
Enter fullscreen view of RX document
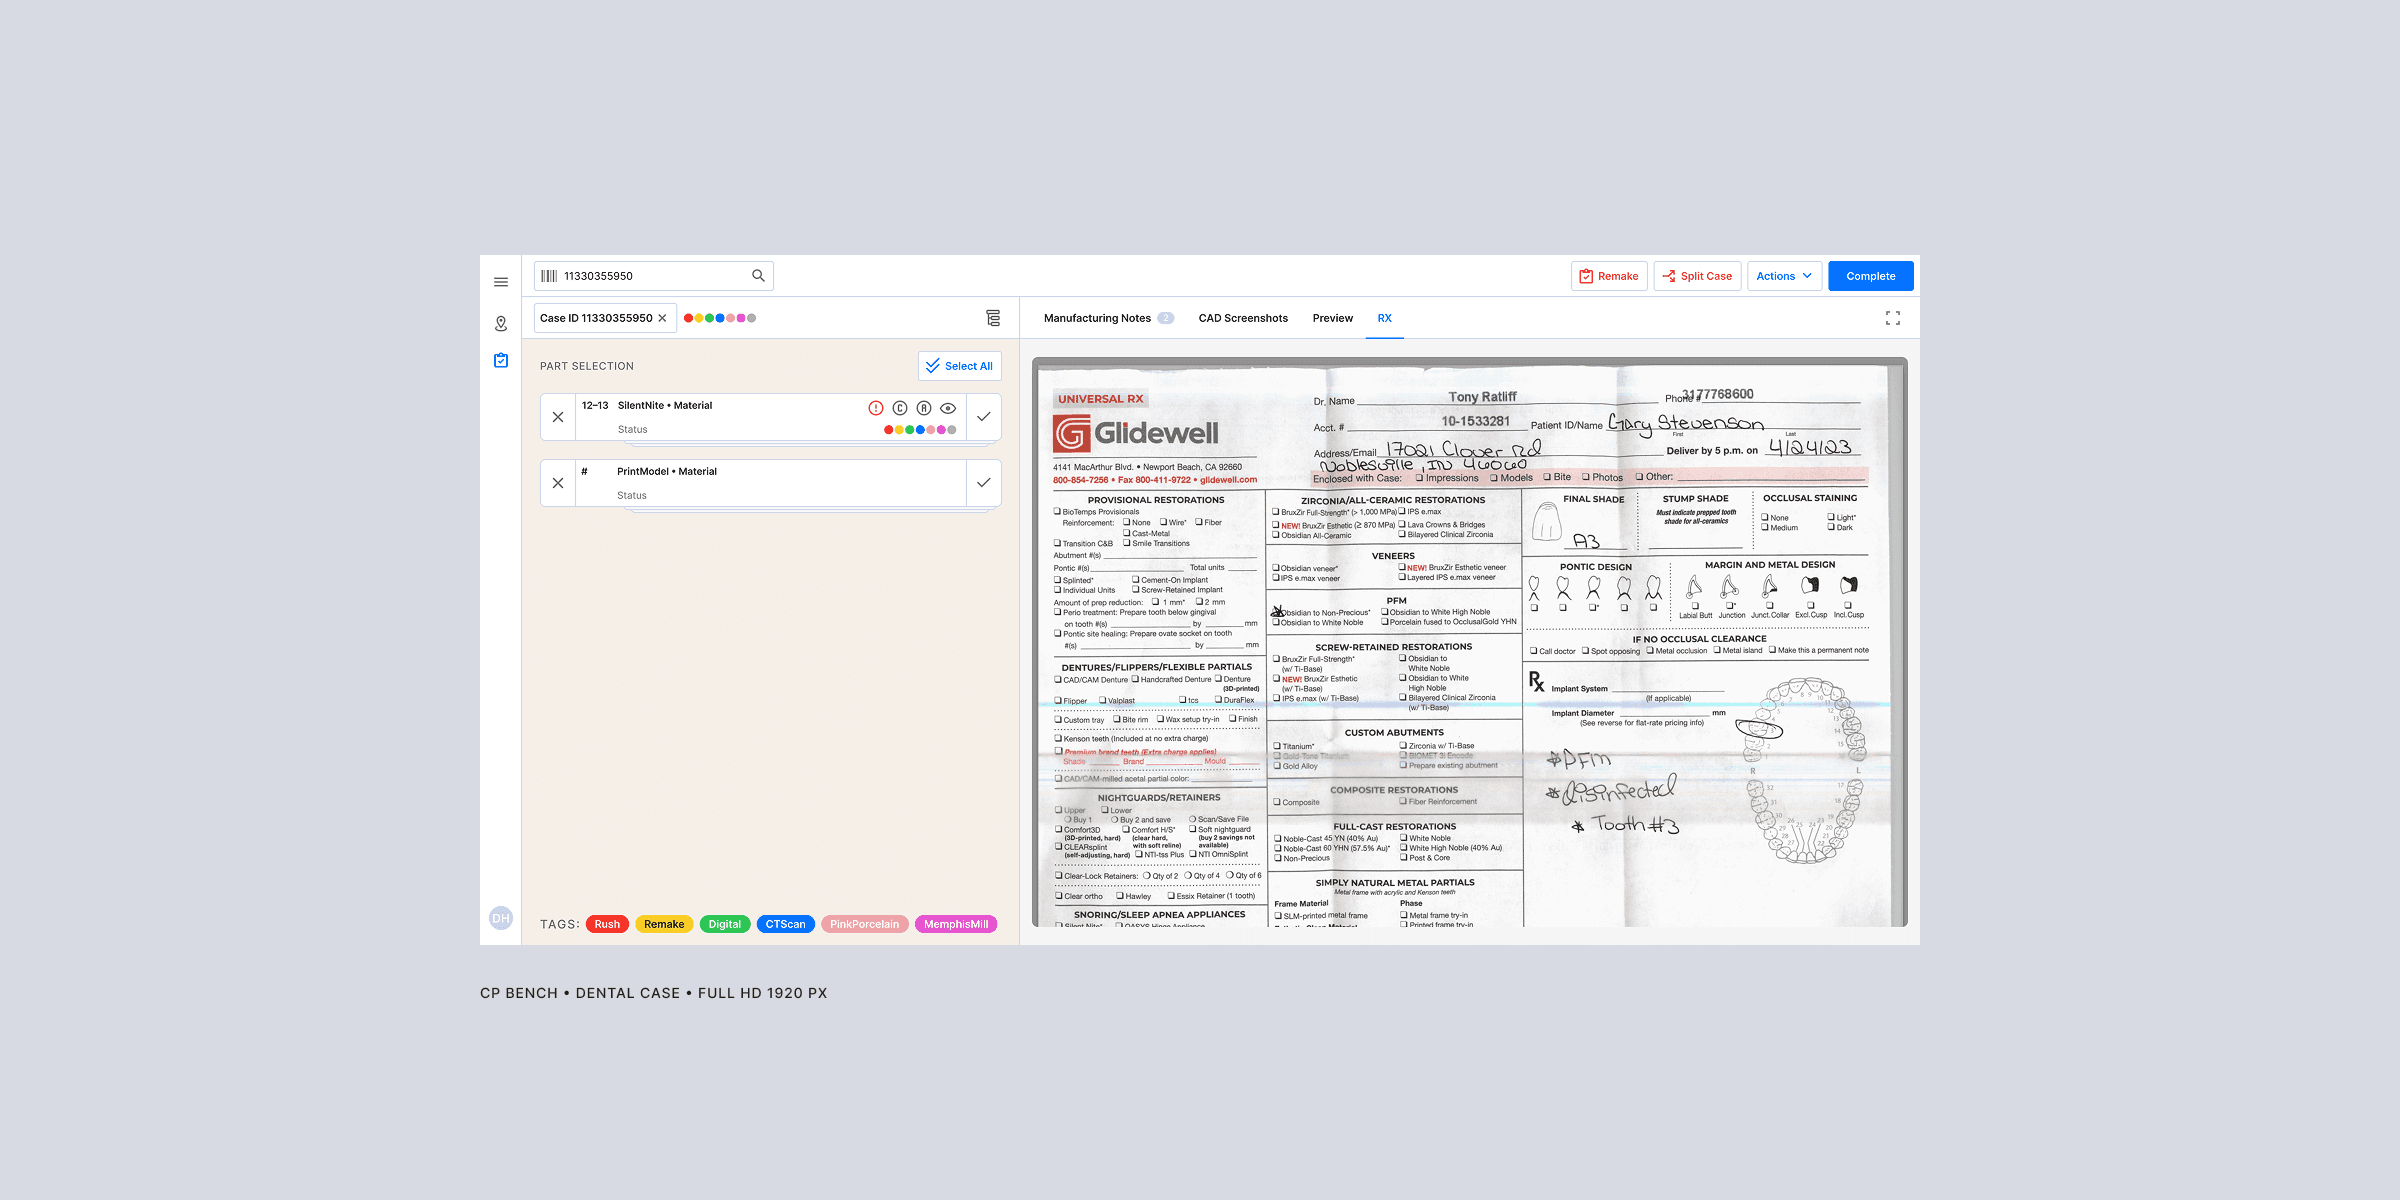[x=1893, y=318]
